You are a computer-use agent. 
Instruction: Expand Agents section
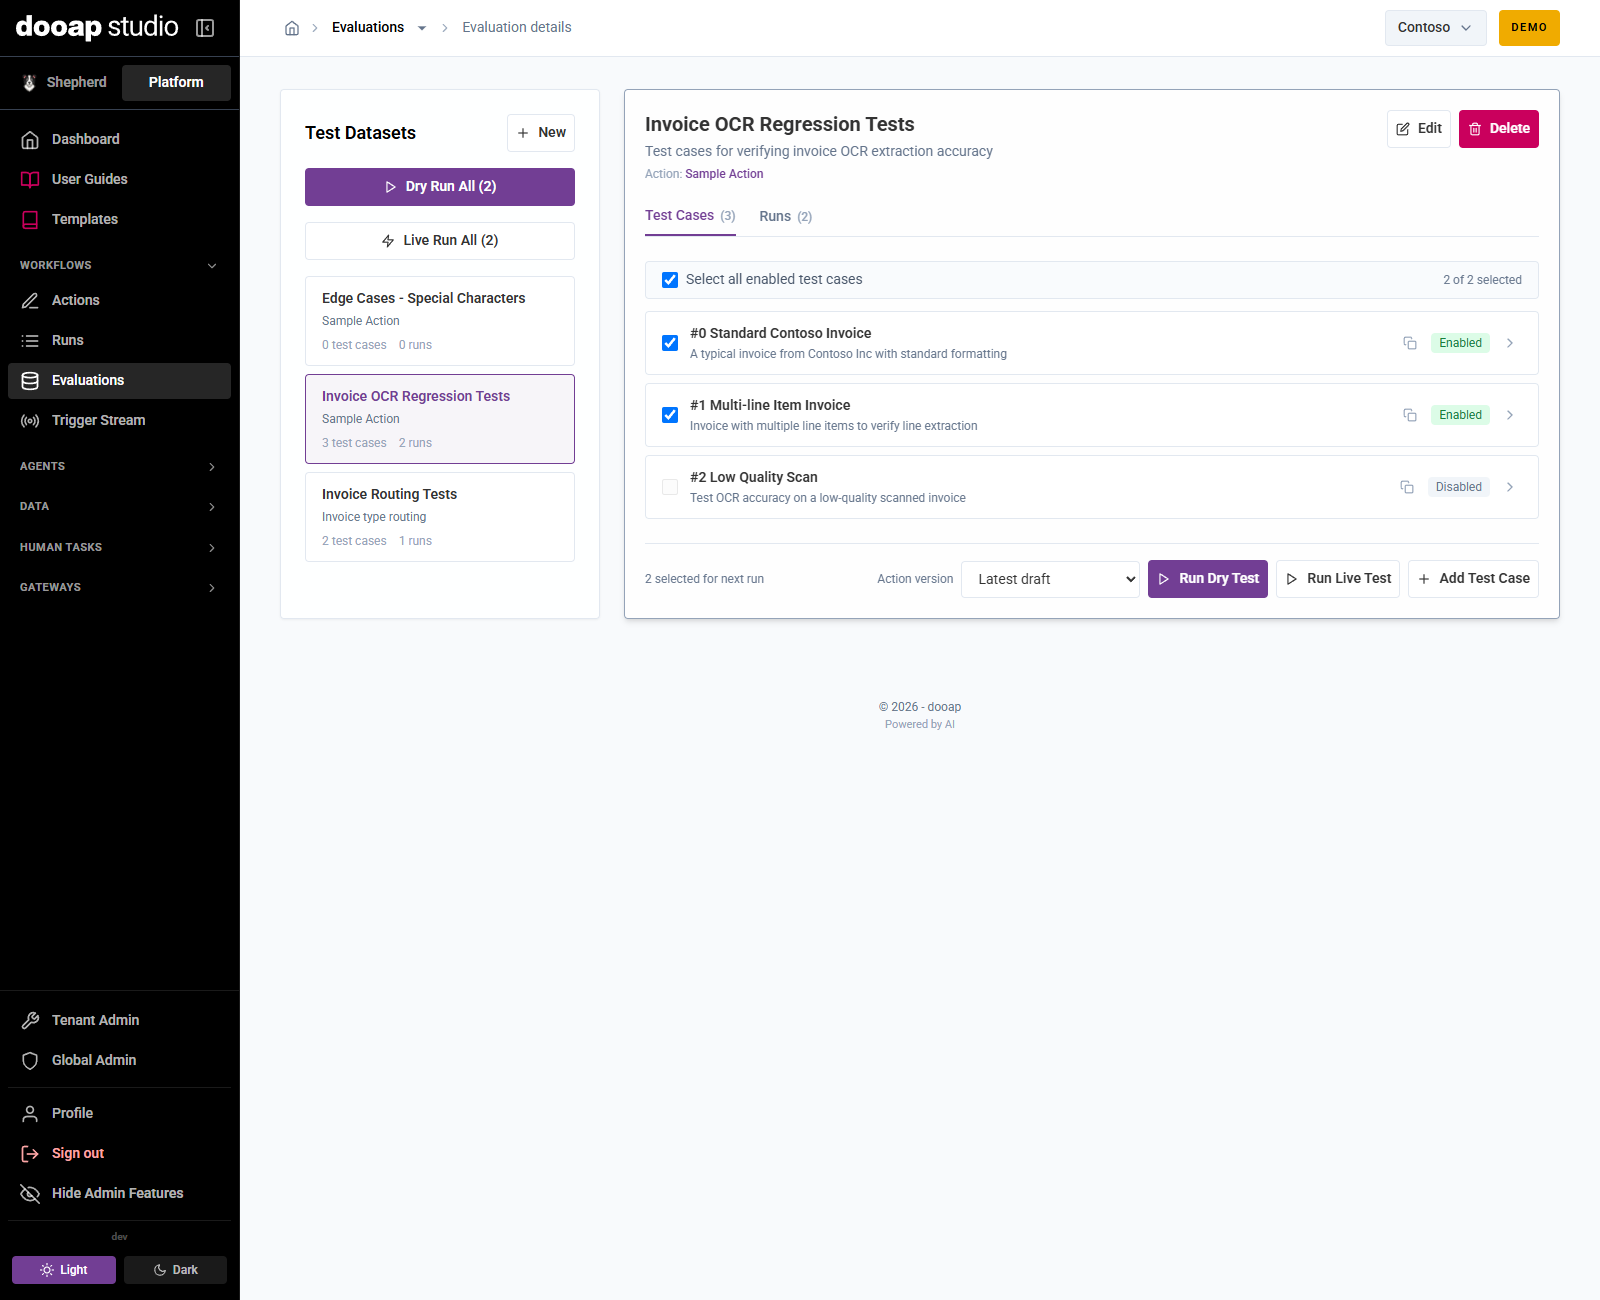click(x=119, y=466)
